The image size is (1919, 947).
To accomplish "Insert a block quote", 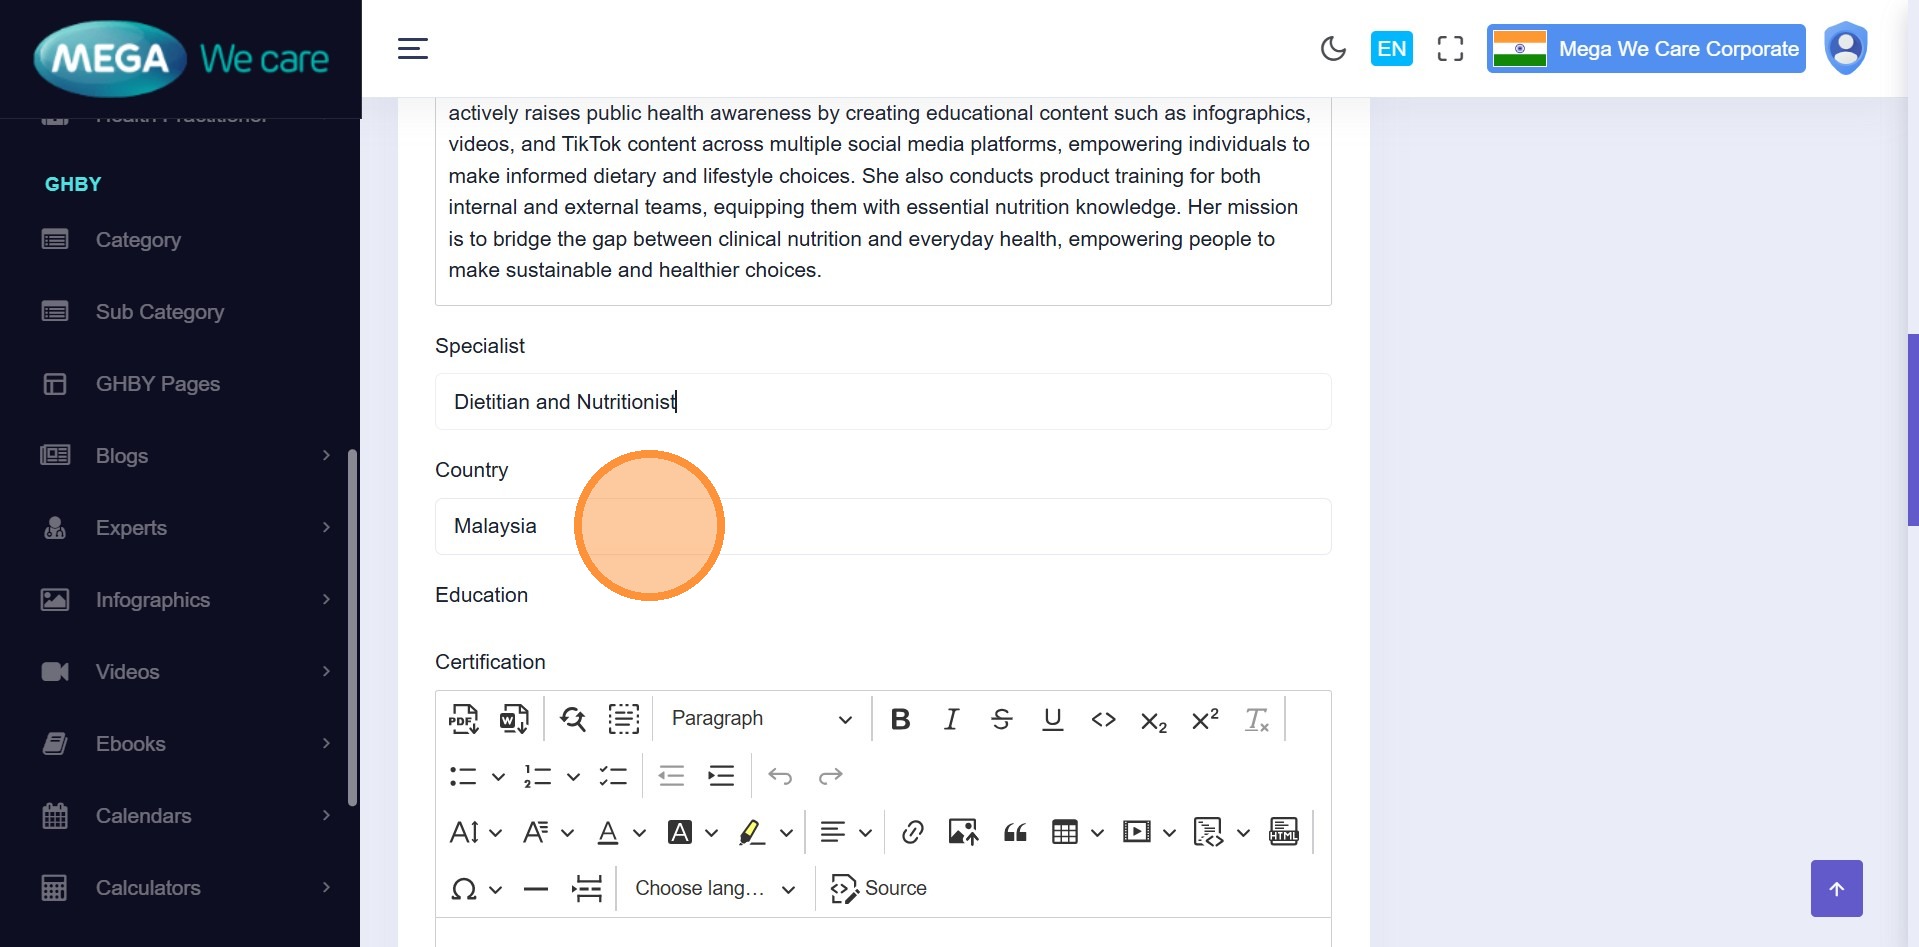I will (1015, 832).
